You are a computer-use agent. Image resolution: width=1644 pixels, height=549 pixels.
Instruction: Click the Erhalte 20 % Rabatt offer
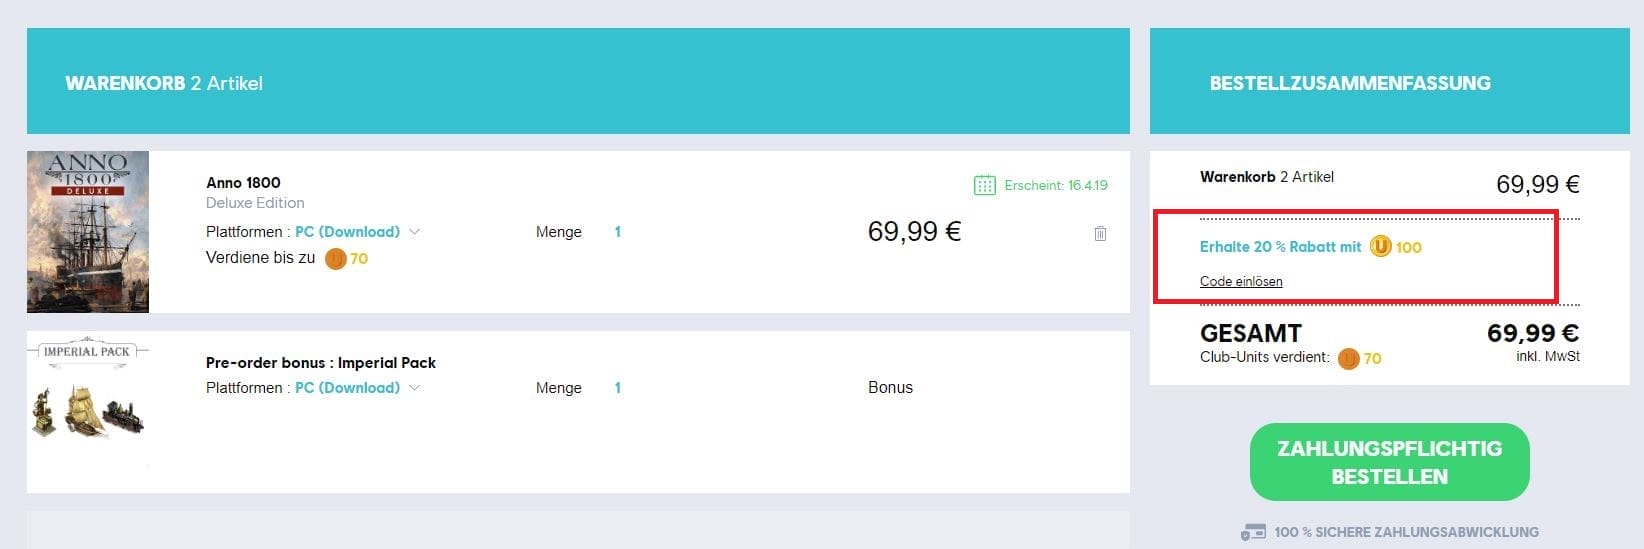coord(1280,247)
